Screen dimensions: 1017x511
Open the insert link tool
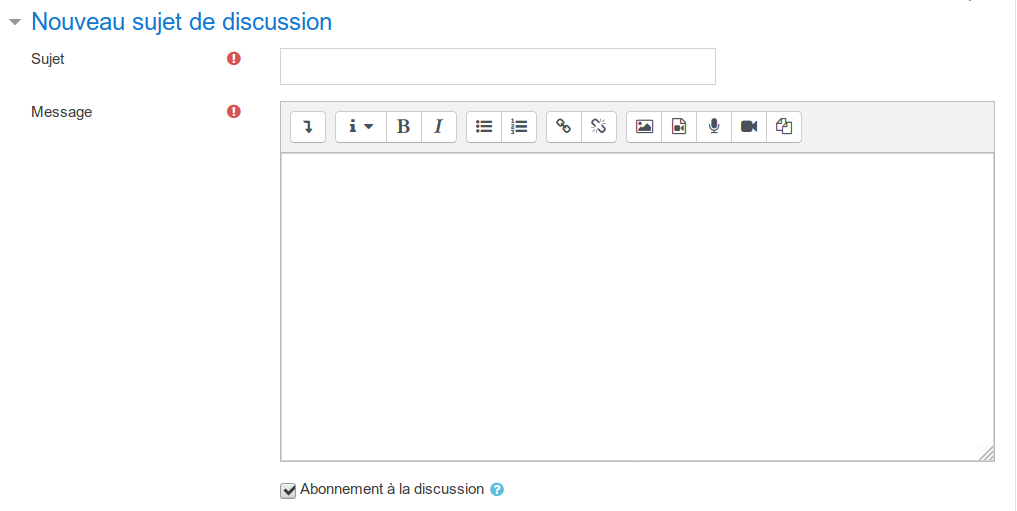pyautogui.click(x=564, y=126)
